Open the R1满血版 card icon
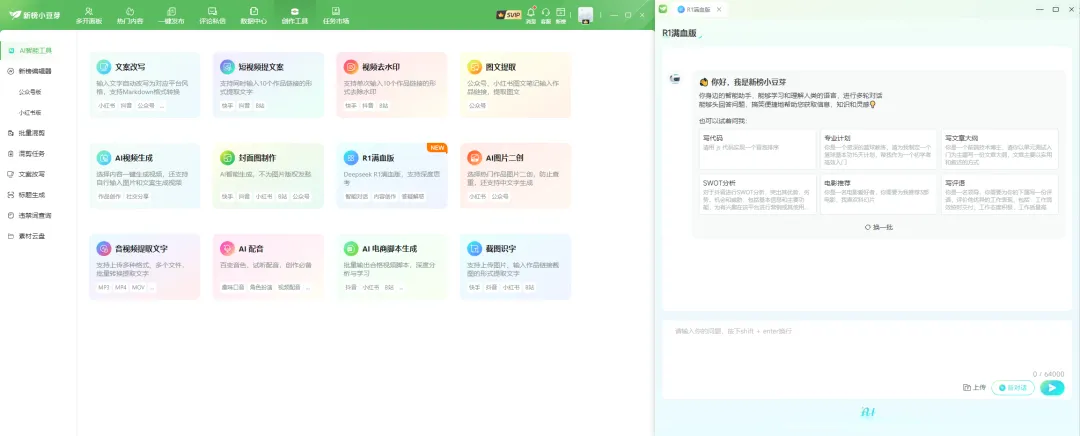 tap(351, 158)
